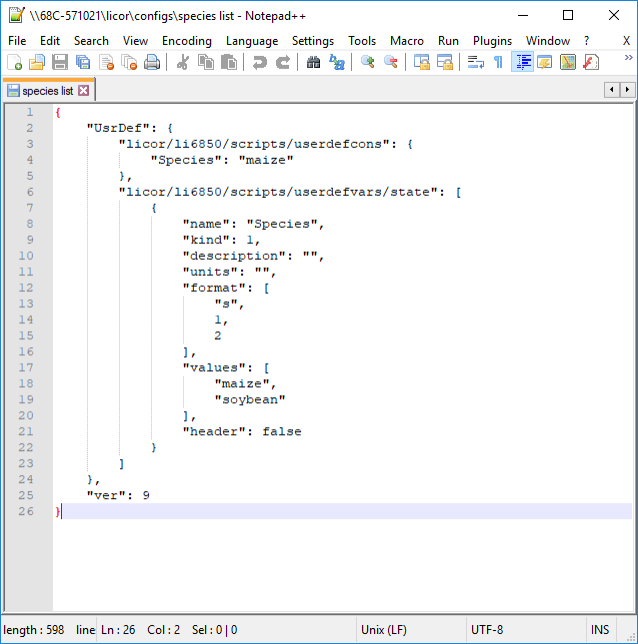638x644 pixels.
Task: Open the ? help menu
Action: tap(586, 41)
